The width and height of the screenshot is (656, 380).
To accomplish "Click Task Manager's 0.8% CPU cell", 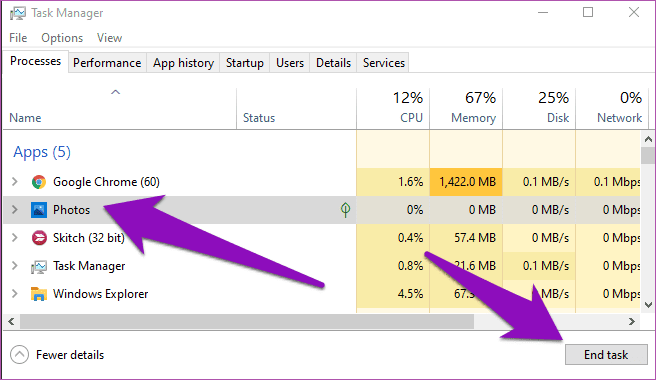I will pyautogui.click(x=393, y=266).
